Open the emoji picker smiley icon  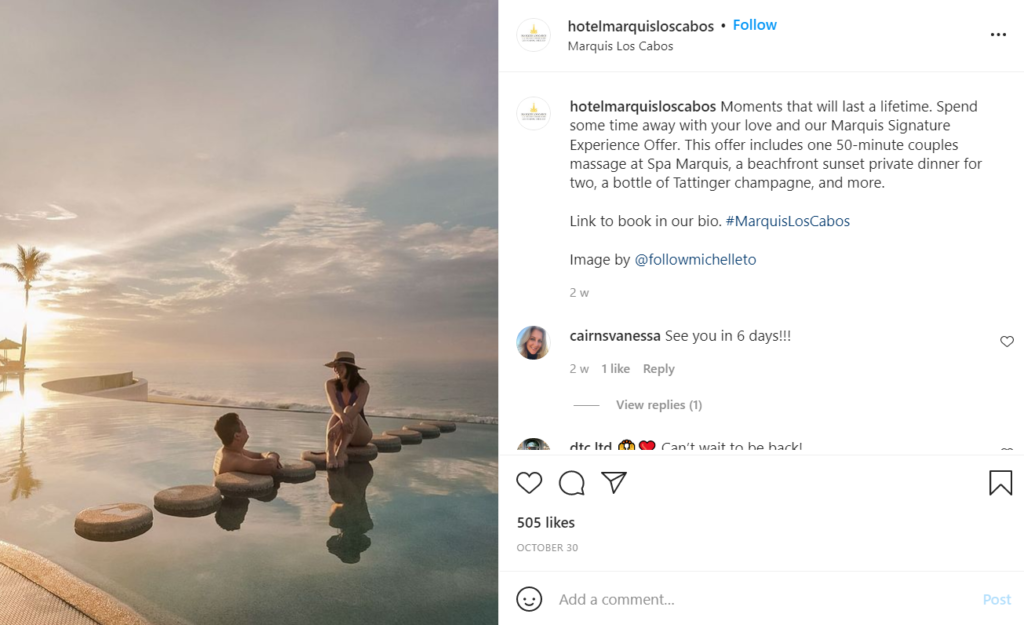[x=529, y=599]
